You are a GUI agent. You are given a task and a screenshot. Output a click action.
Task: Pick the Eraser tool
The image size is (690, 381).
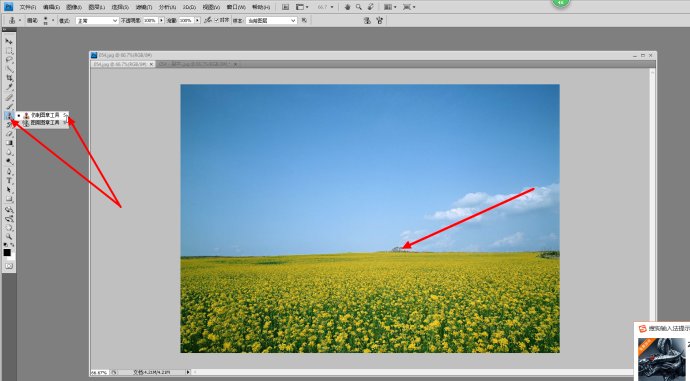[x=9, y=134]
